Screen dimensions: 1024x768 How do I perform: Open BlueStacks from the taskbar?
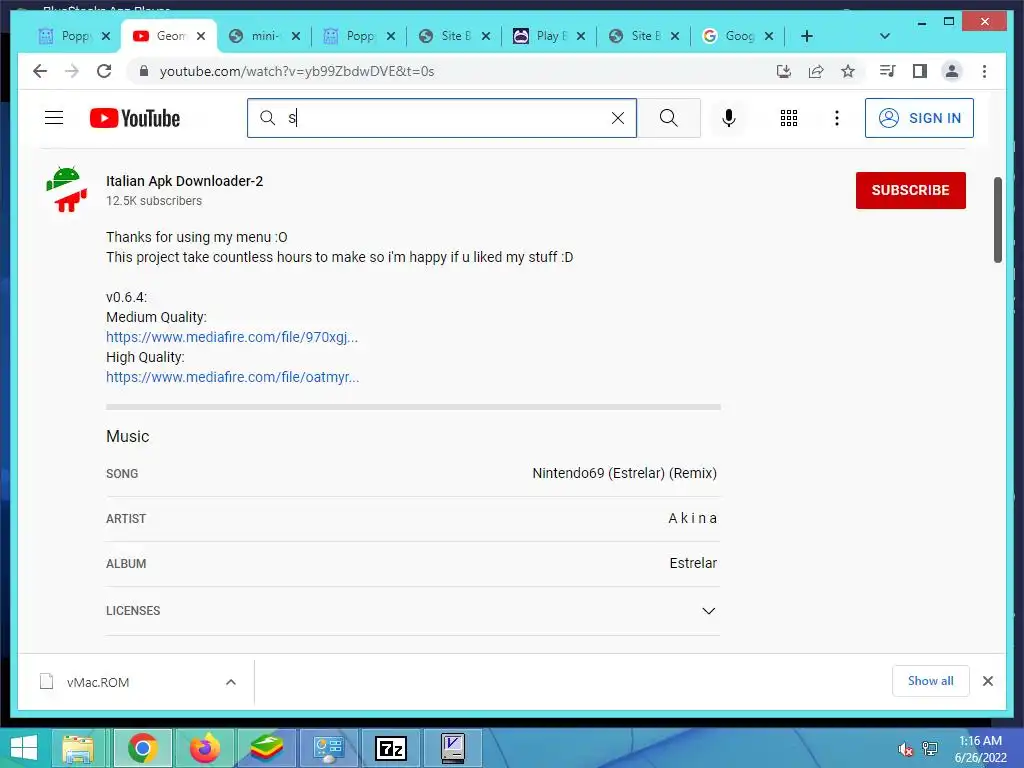pyautogui.click(x=266, y=748)
